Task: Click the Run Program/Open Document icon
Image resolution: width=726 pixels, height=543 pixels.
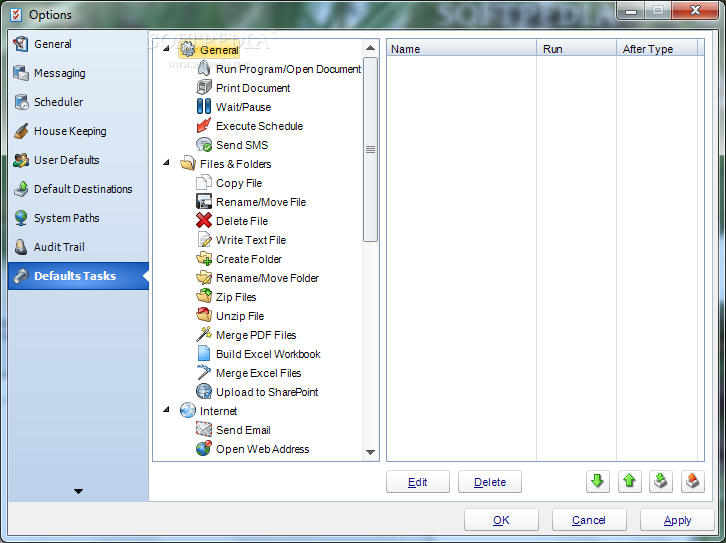Action: (204, 69)
